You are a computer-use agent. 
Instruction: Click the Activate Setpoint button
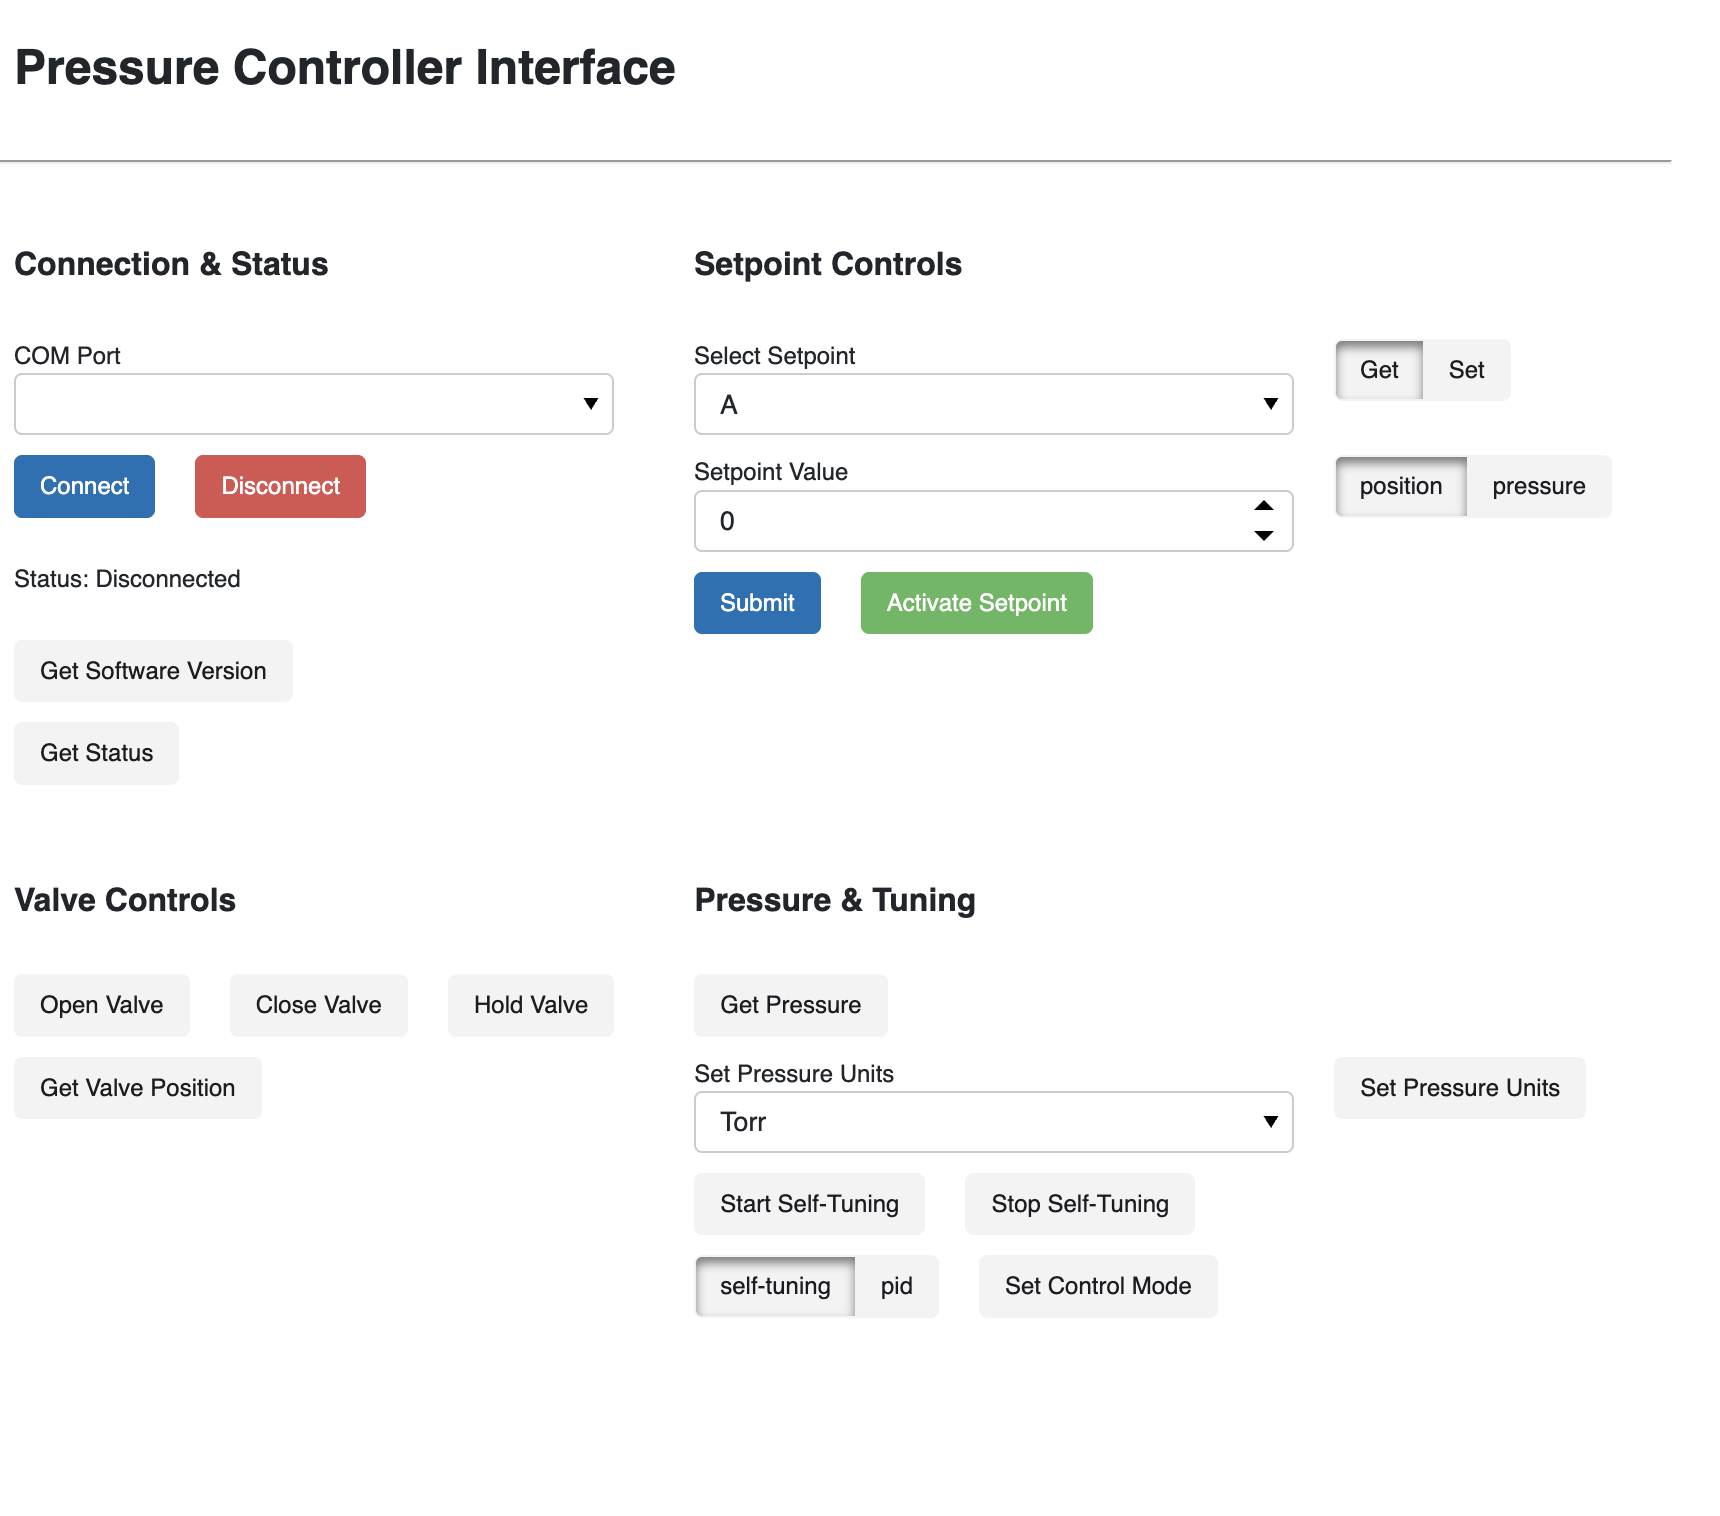976,603
